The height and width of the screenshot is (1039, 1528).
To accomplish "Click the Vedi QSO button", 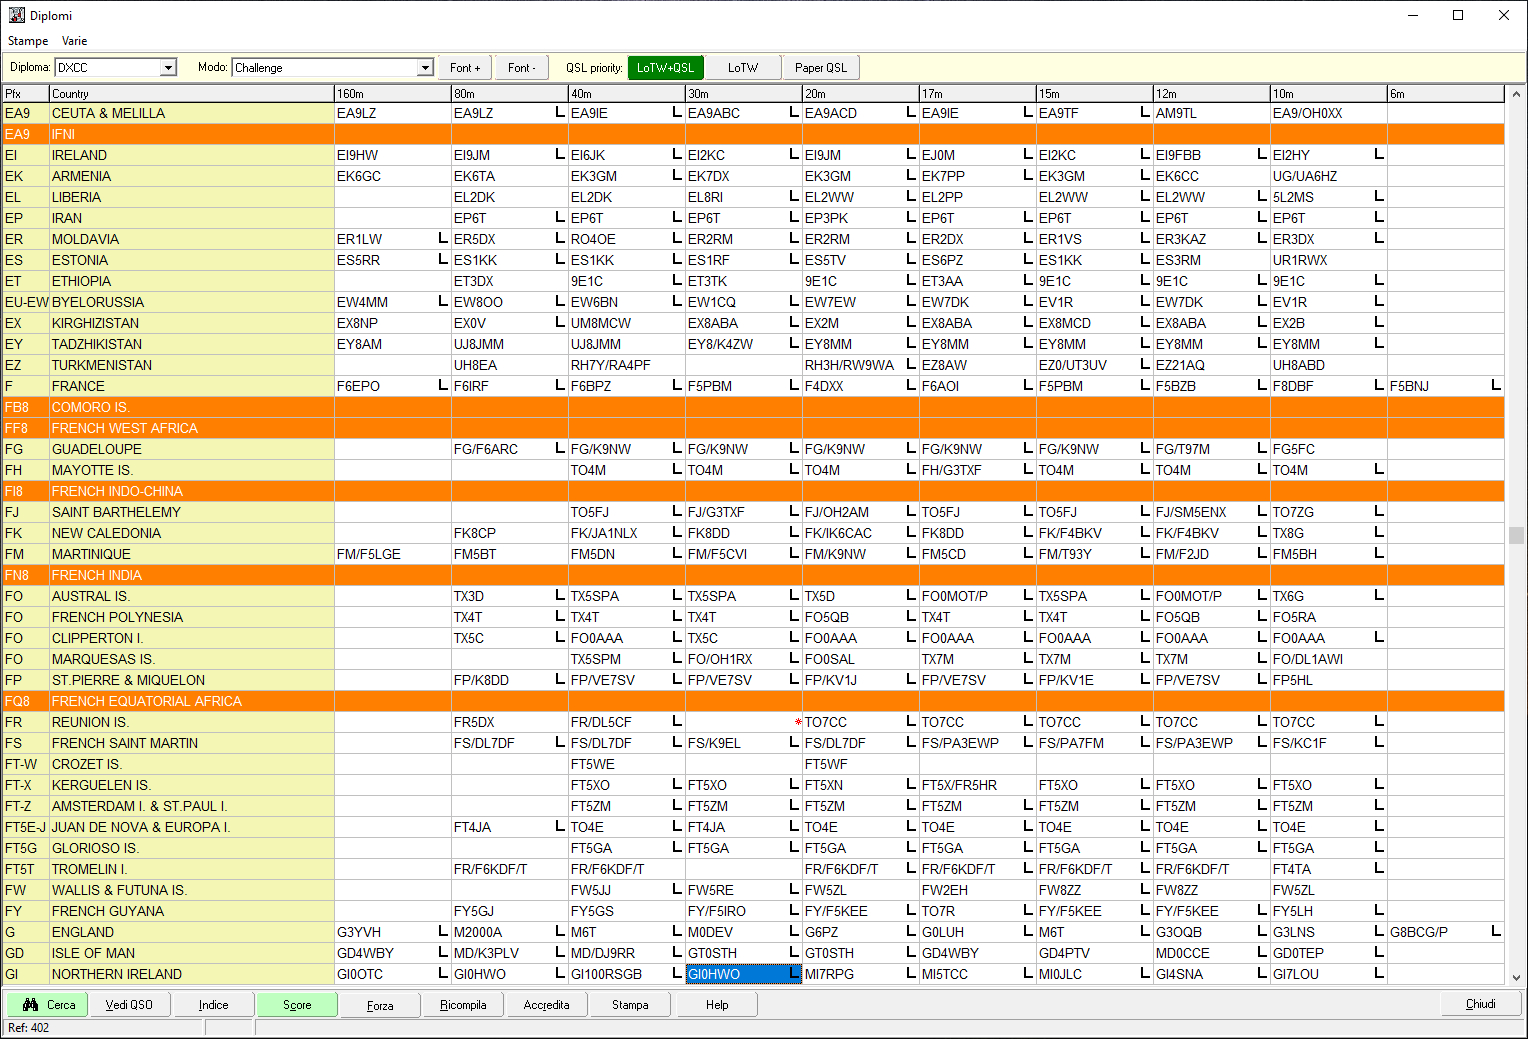I will (x=129, y=1005).
